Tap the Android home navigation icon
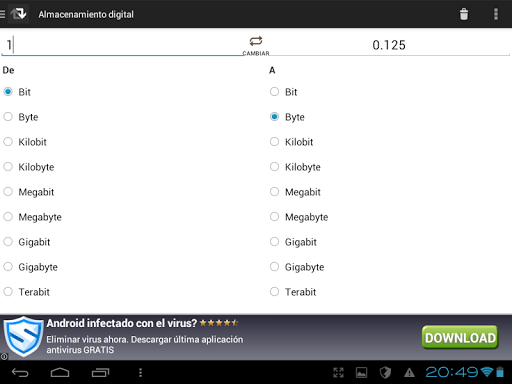 tap(60, 372)
